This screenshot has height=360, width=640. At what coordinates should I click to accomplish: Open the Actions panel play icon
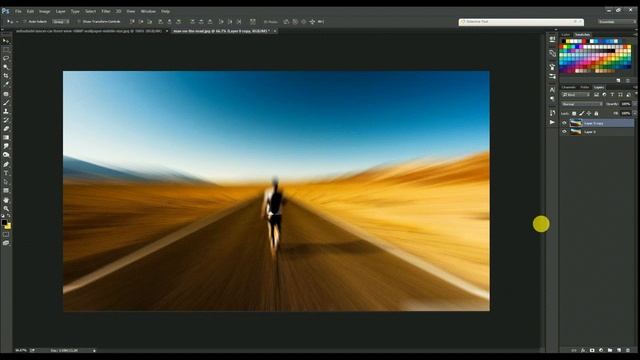pos(552,122)
